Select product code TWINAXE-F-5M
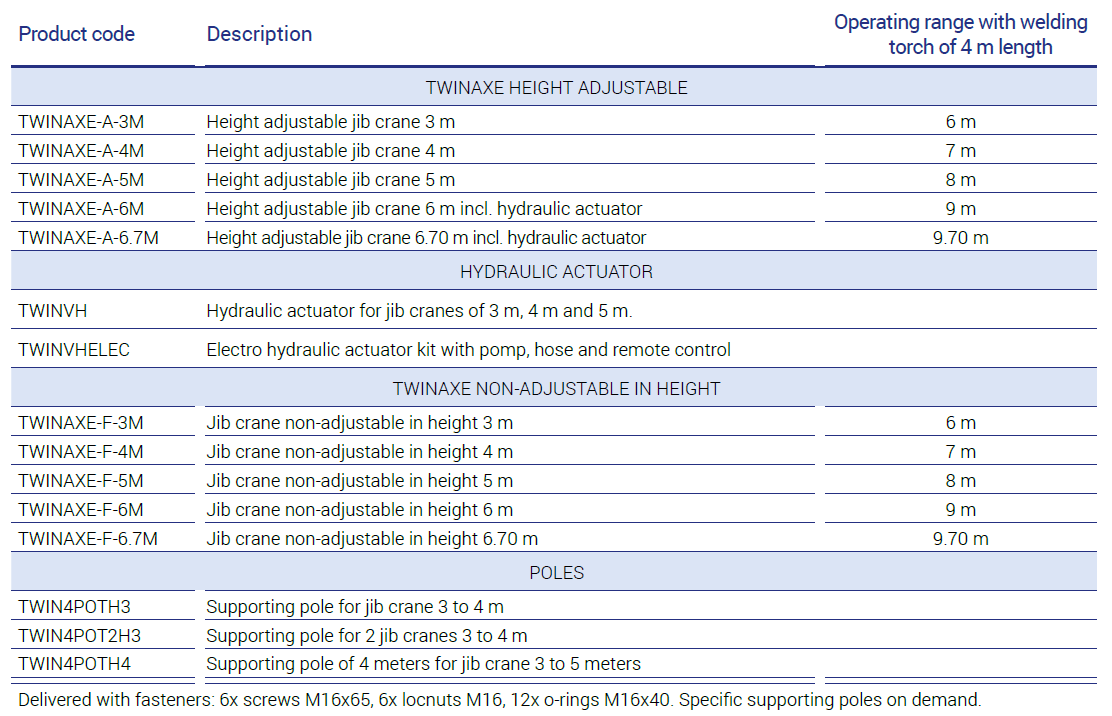The width and height of the screenshot is (1112, 716). click(x=81, y=481)
